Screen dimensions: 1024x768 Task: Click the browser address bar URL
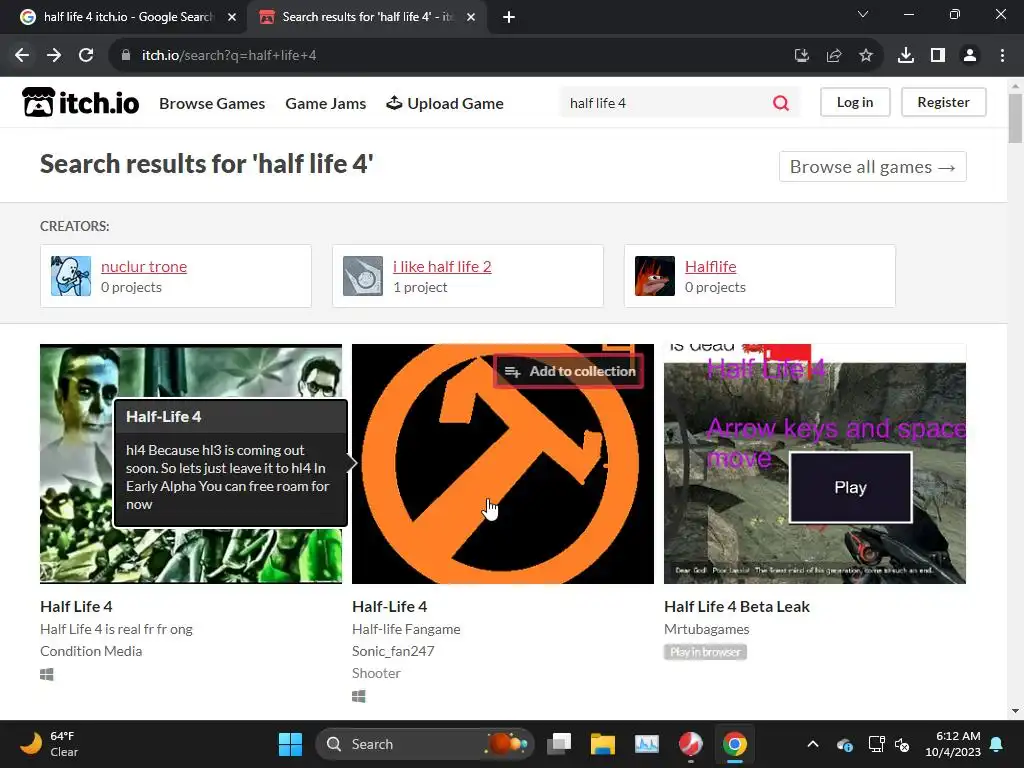pyautogui.click(x=229, y=56)
